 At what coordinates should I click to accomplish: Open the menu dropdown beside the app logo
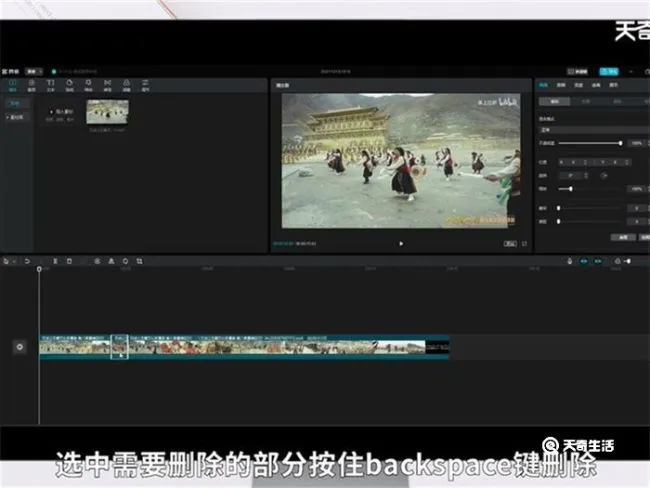pos(34,71)
